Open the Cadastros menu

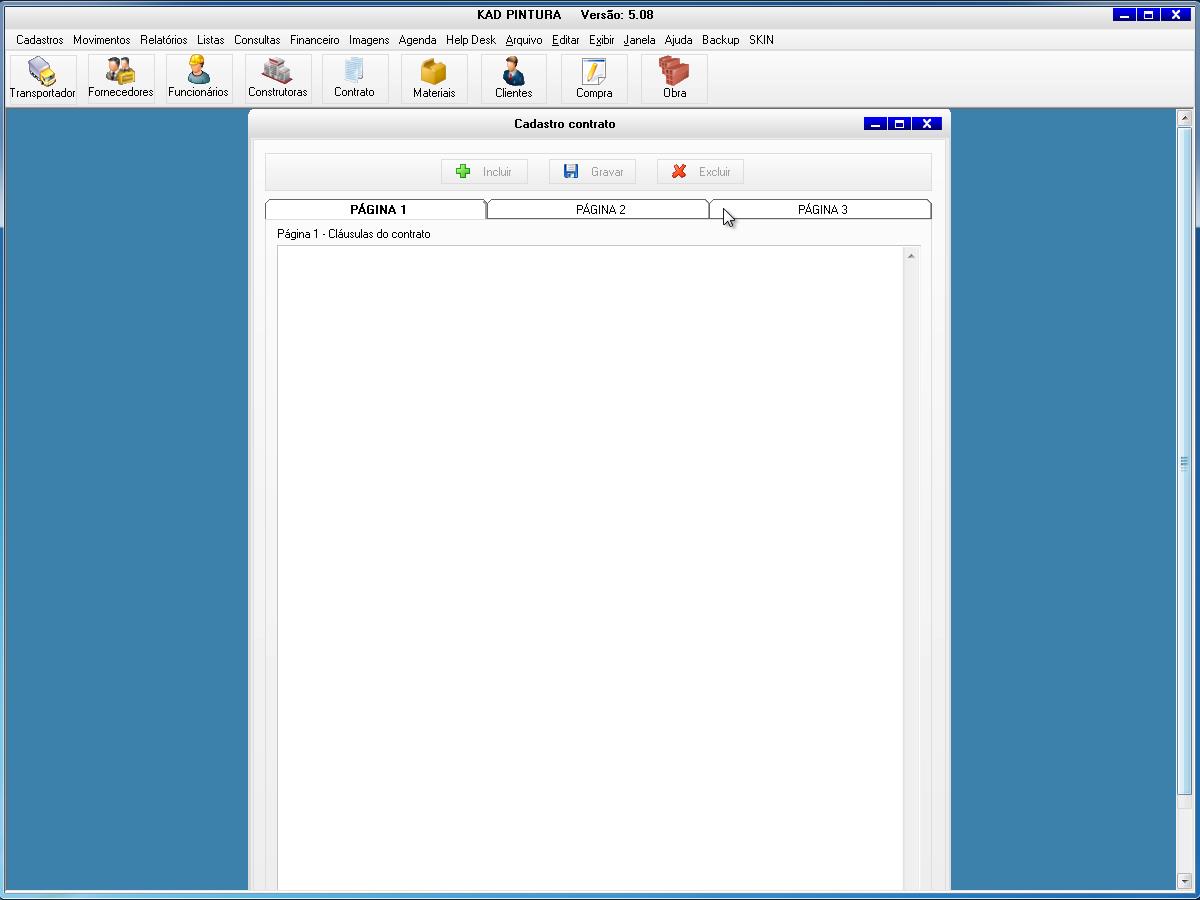pos(39,40)
